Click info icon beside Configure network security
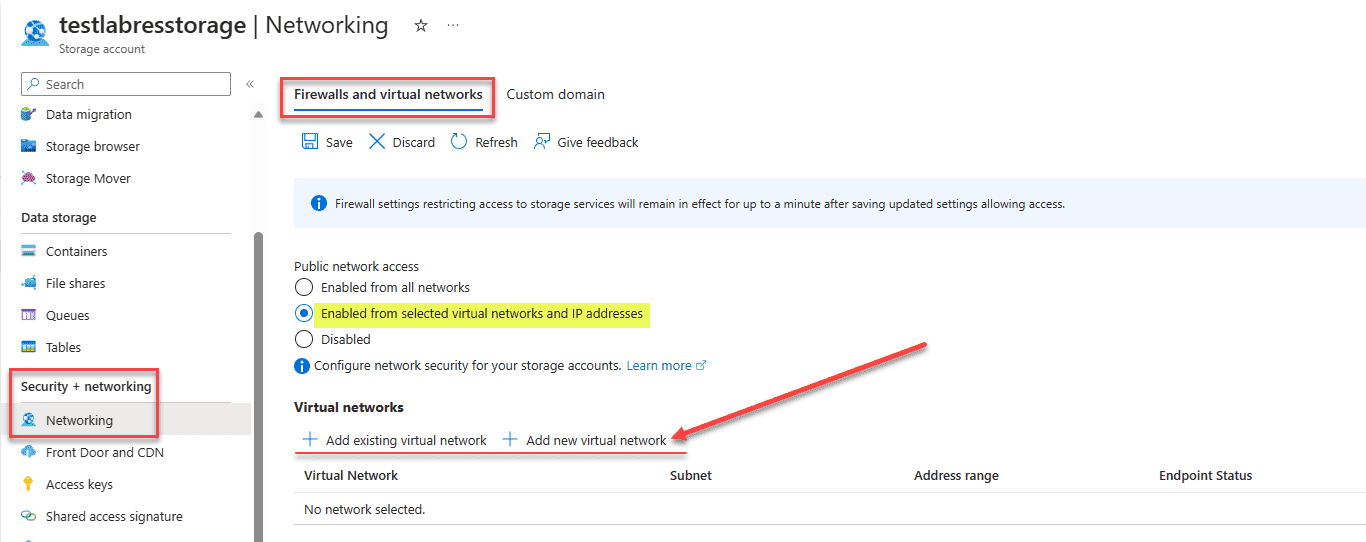This screenshot has width=1366, height=542. coord(302,366)
